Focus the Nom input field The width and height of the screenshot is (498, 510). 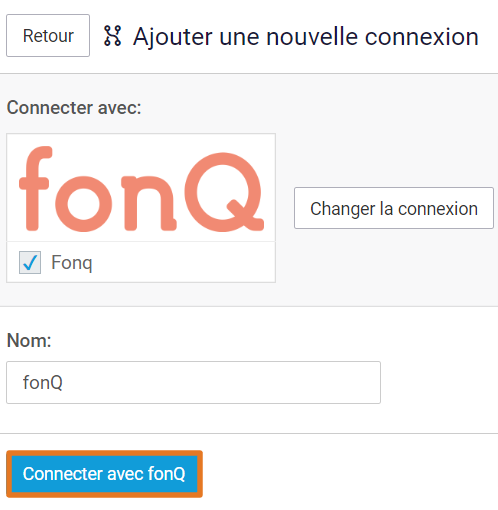coord(193,382)
